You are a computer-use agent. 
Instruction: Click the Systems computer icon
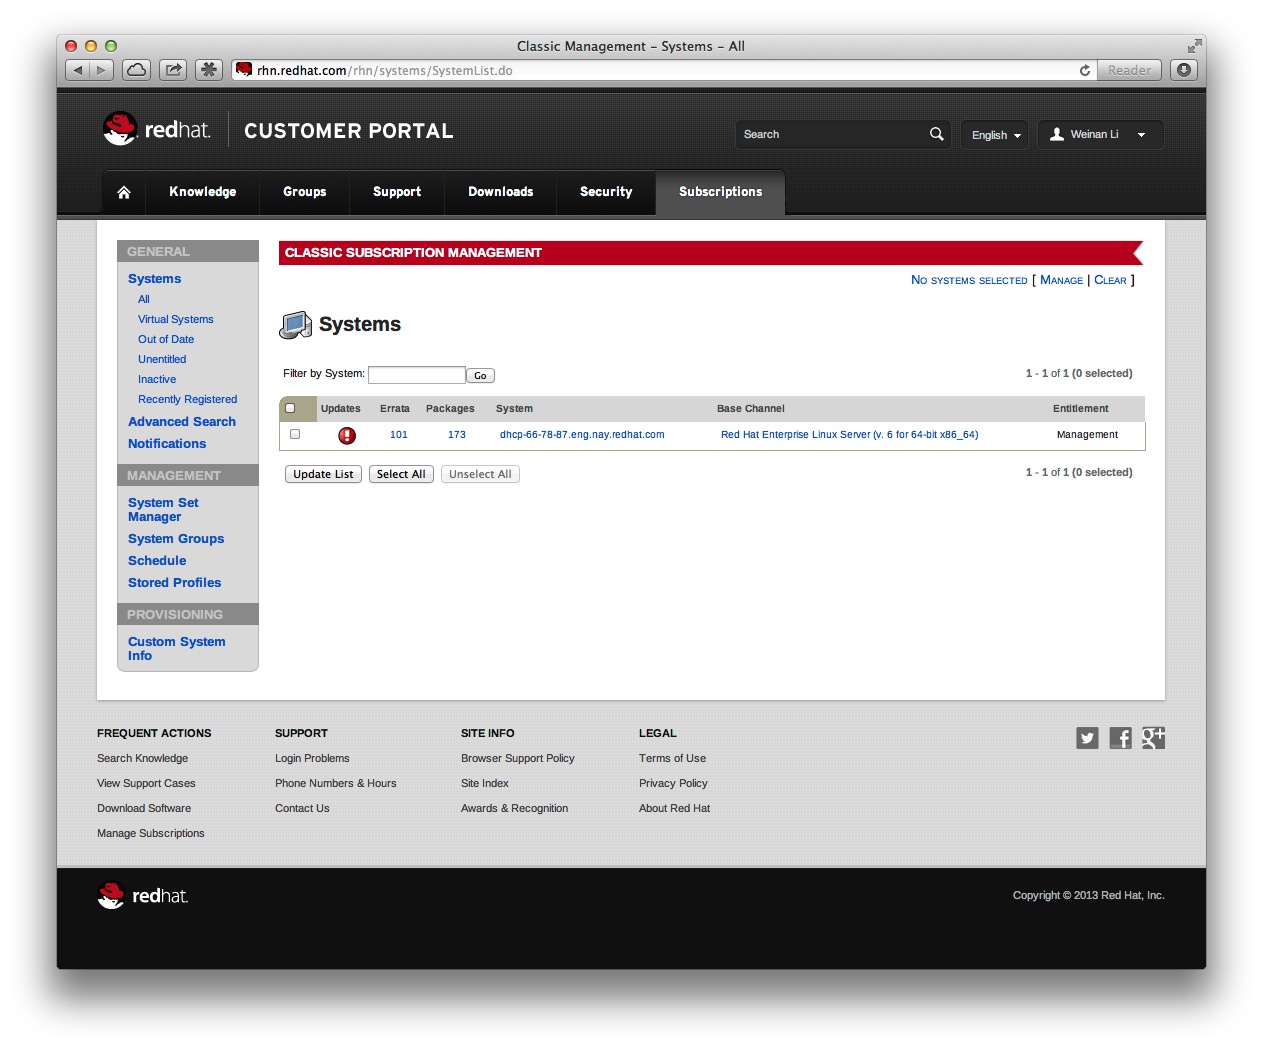(296, 325)
